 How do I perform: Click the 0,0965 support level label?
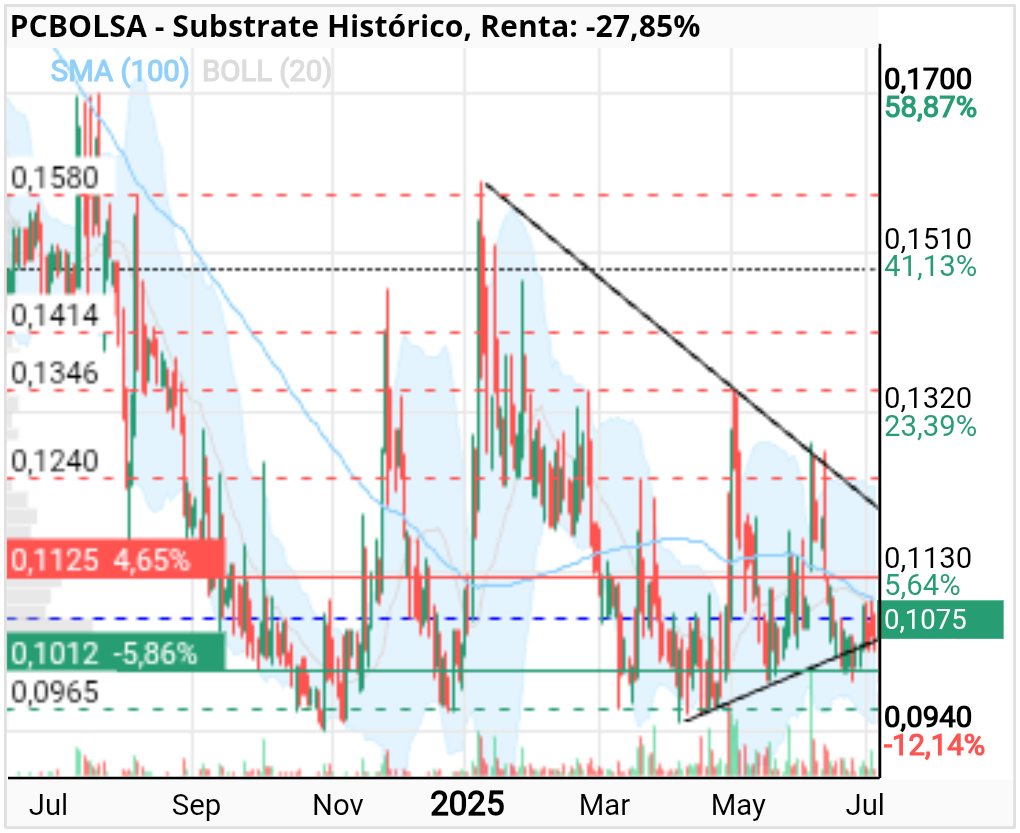[x=55, y=692]
